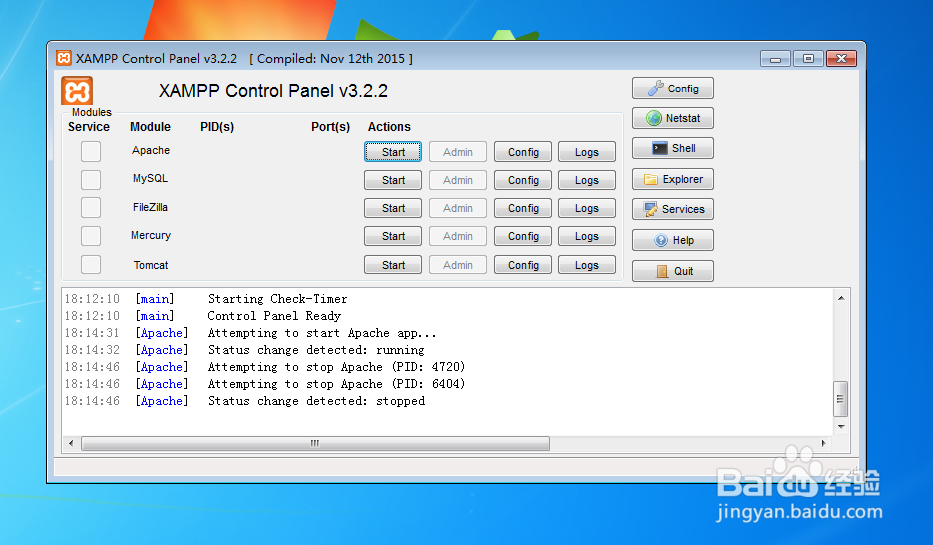
Task: Open the Tomcat Config button
Action: click(x=523, y=264)
